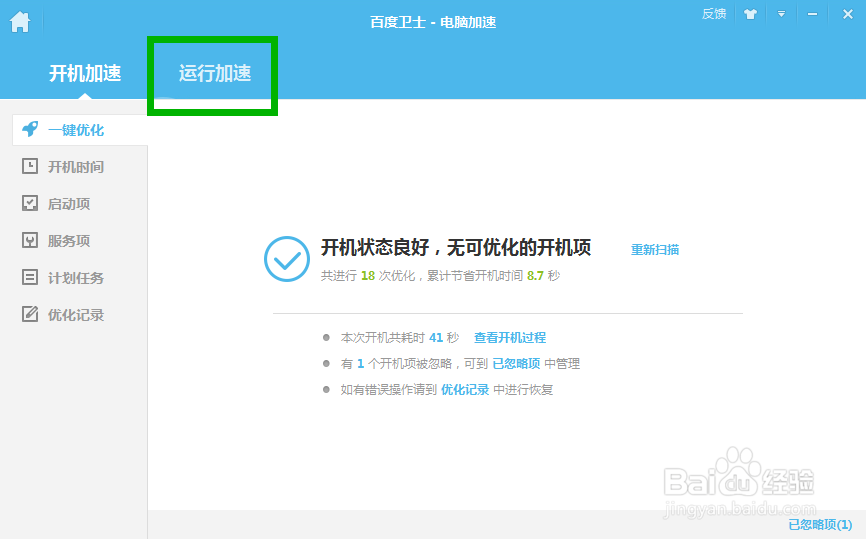Minimize the 百度卫士 window

[812, 14]
